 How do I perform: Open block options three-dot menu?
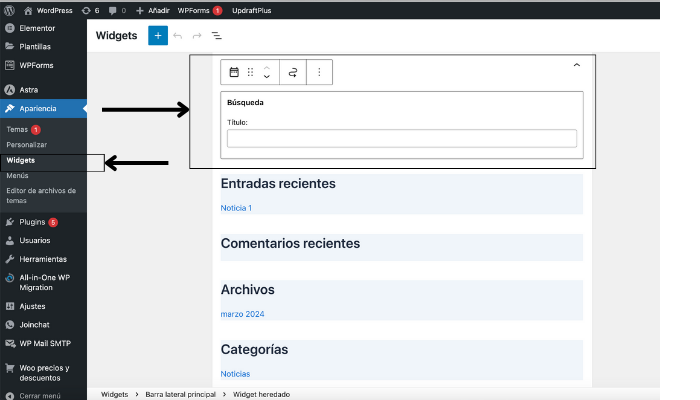pos(319,72)
